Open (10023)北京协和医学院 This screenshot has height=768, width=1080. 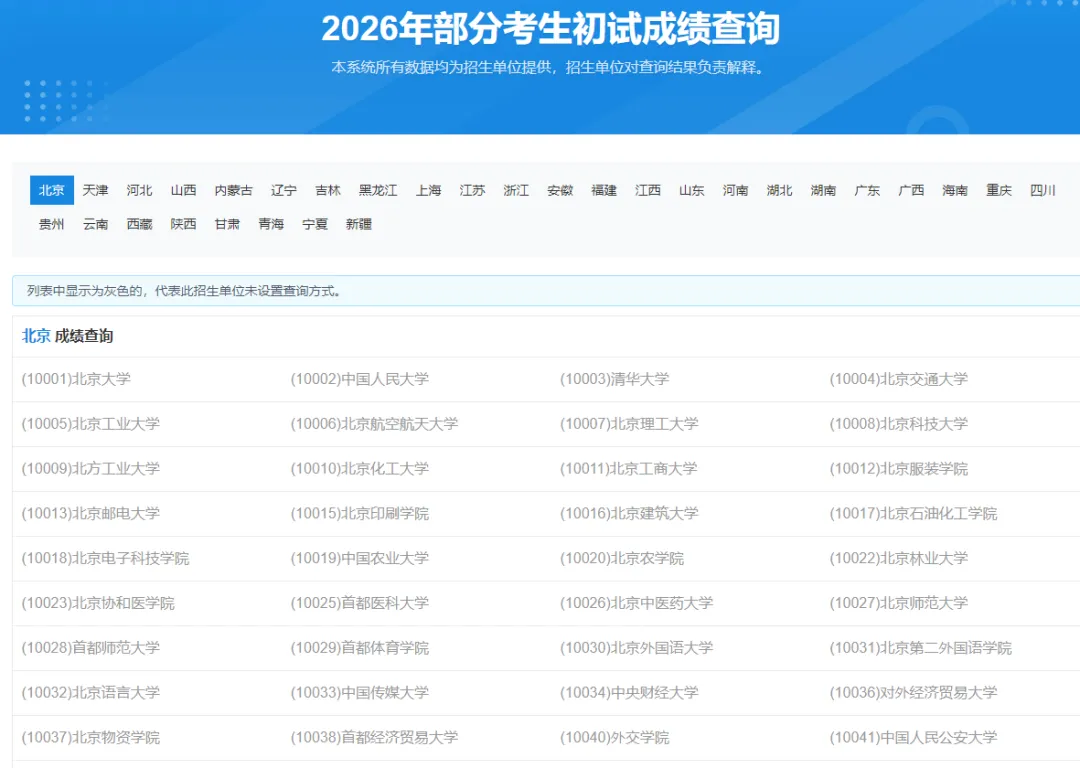98,603
